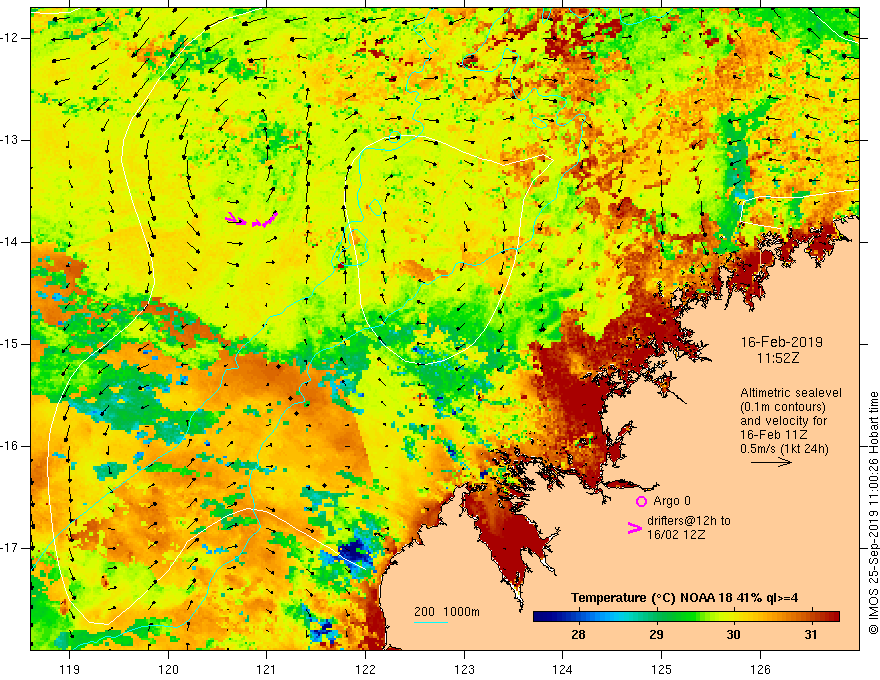
Task: Click the IMOS copyright timestamp text
Action: (873, 513)
